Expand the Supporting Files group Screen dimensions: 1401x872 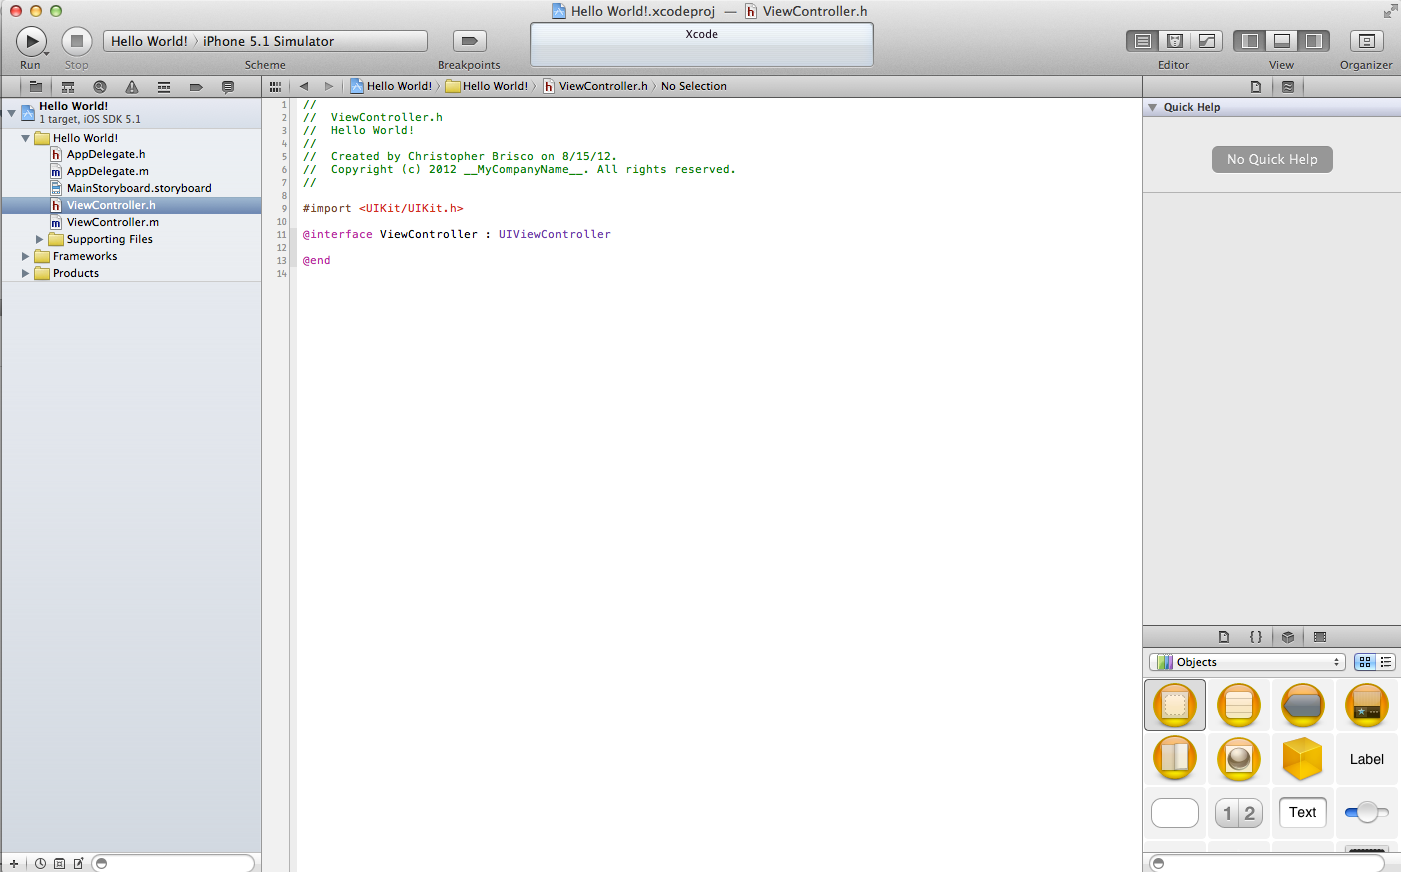[x=38, y=239]
